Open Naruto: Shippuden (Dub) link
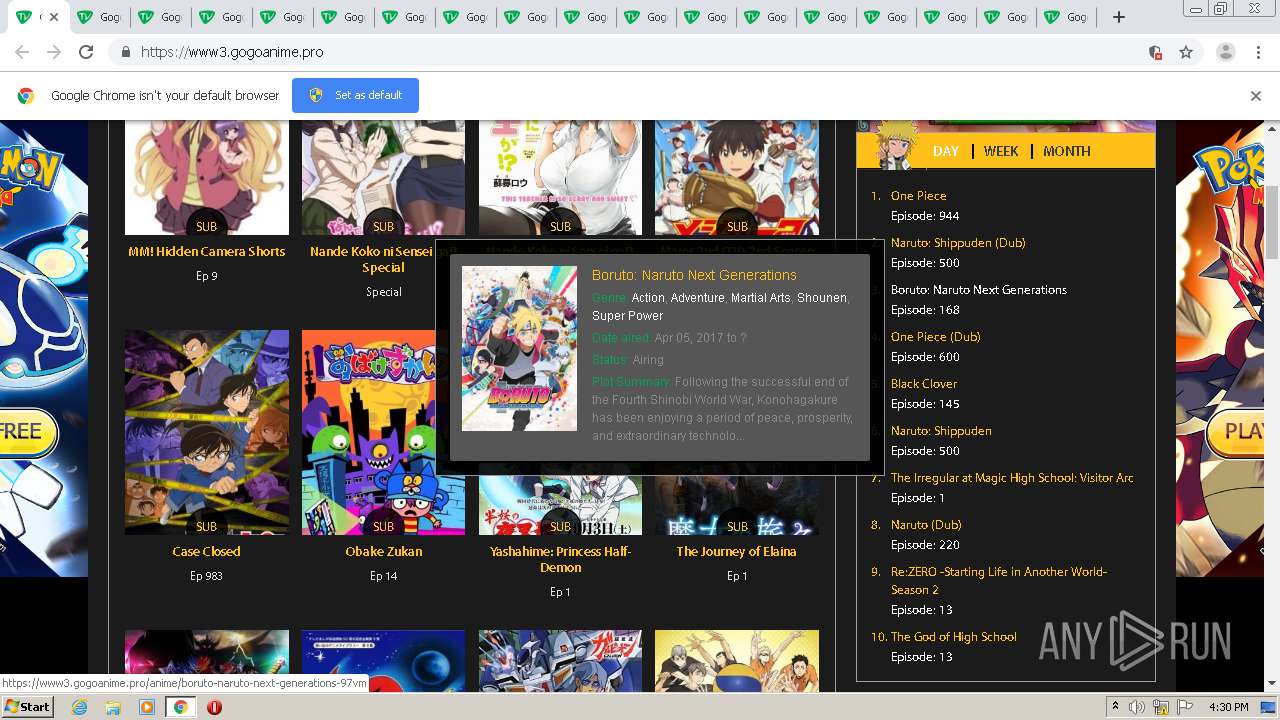 [958, 243]
